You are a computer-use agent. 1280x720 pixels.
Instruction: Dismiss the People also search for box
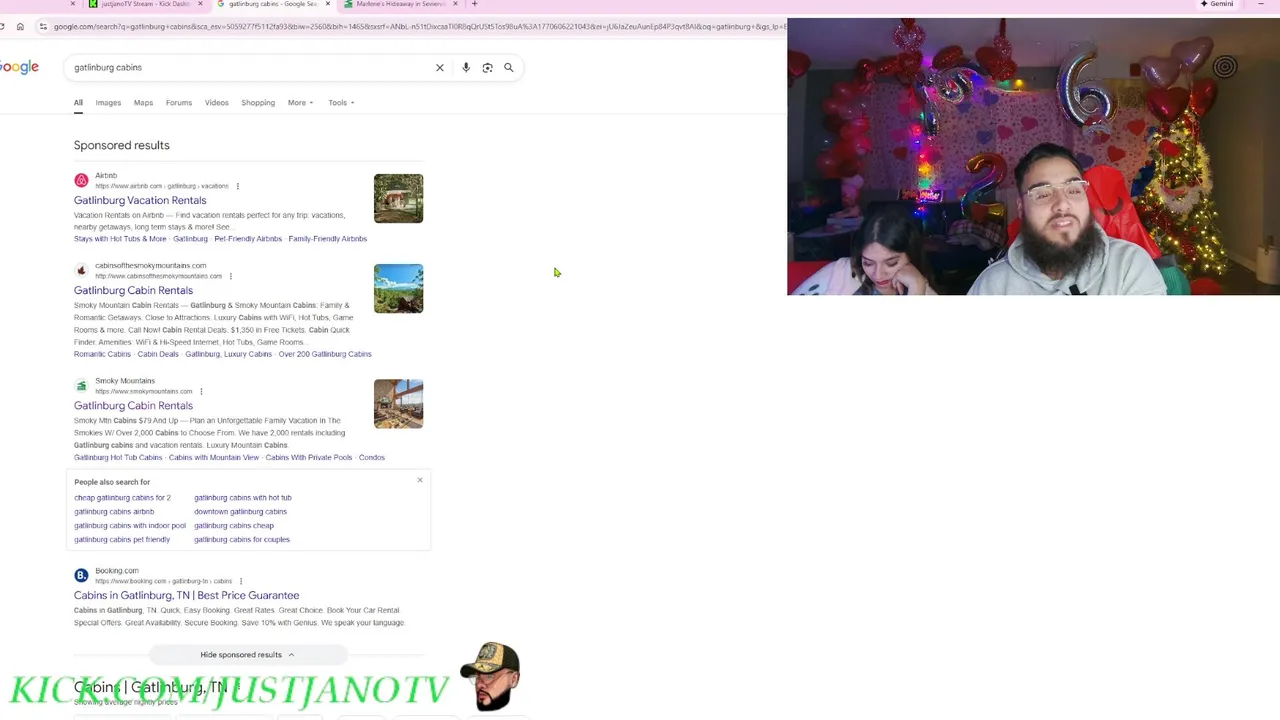click(x=420, y=481)
